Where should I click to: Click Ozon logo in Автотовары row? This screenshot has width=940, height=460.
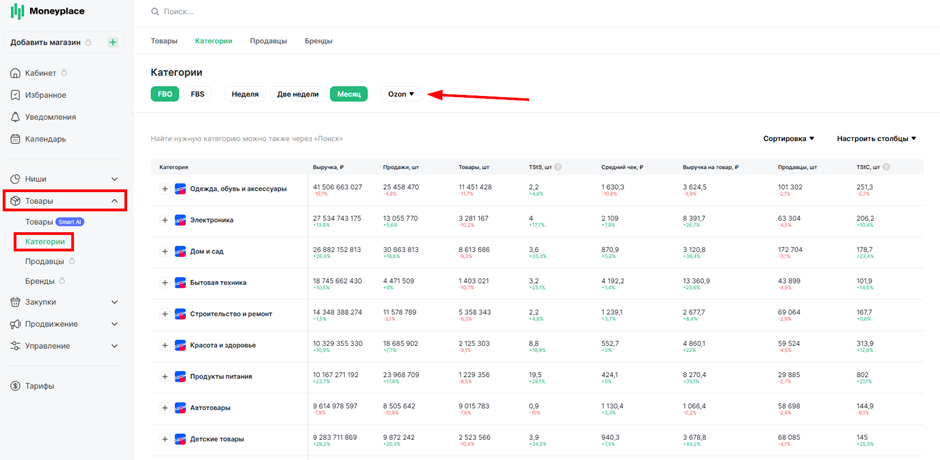pos(180,408)
